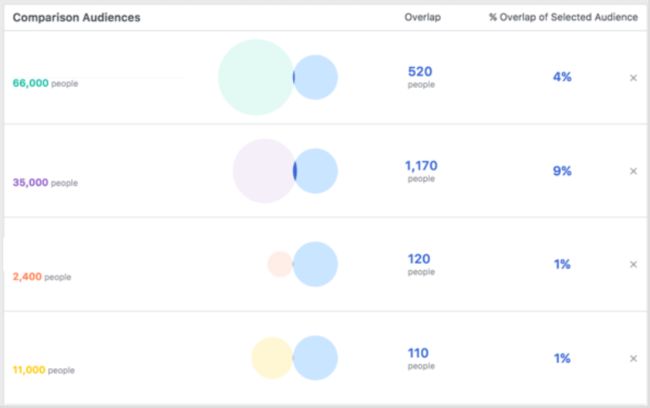Click the blue circle in the 120 overlap row

[x=315, y=264]
